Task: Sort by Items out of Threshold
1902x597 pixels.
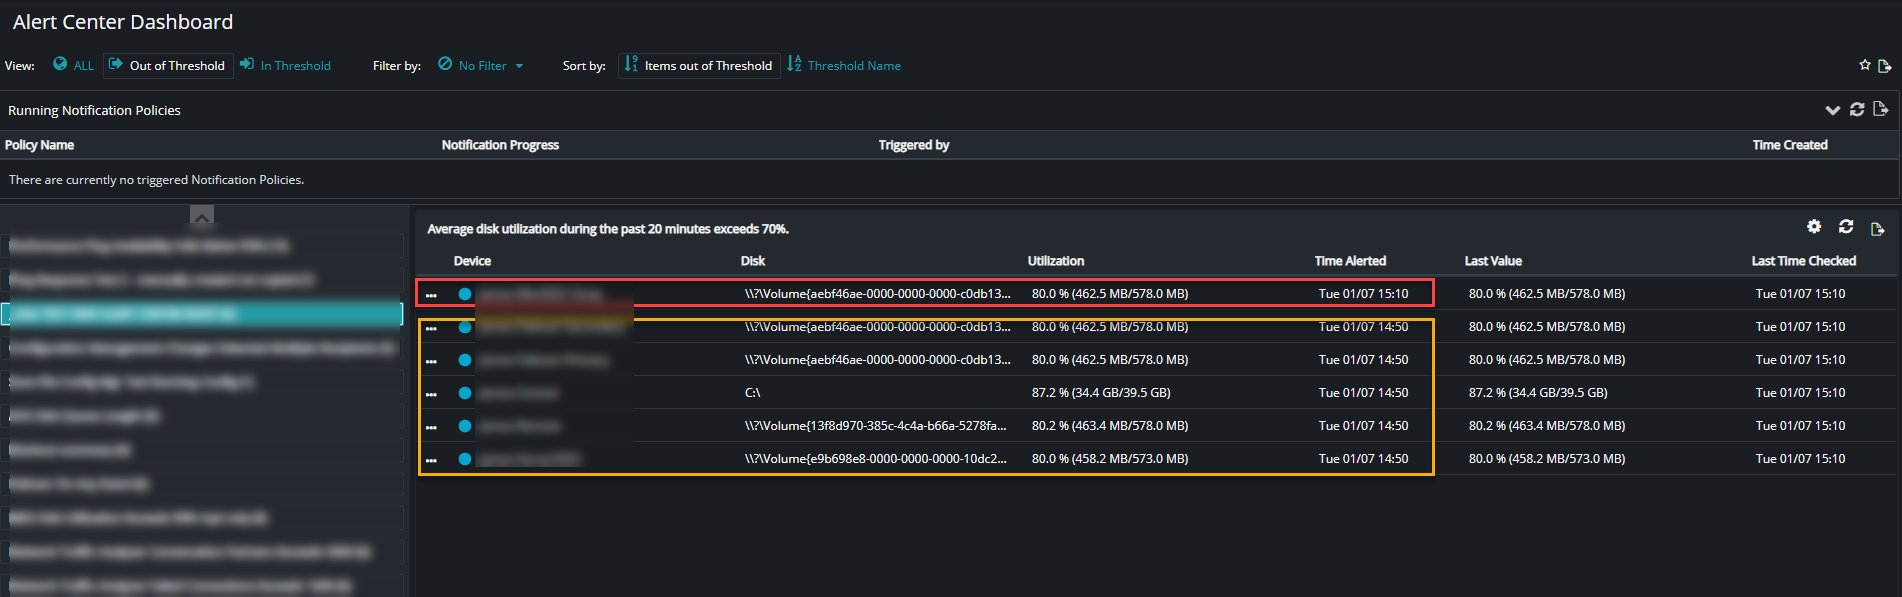Action: tap(699, 66)
